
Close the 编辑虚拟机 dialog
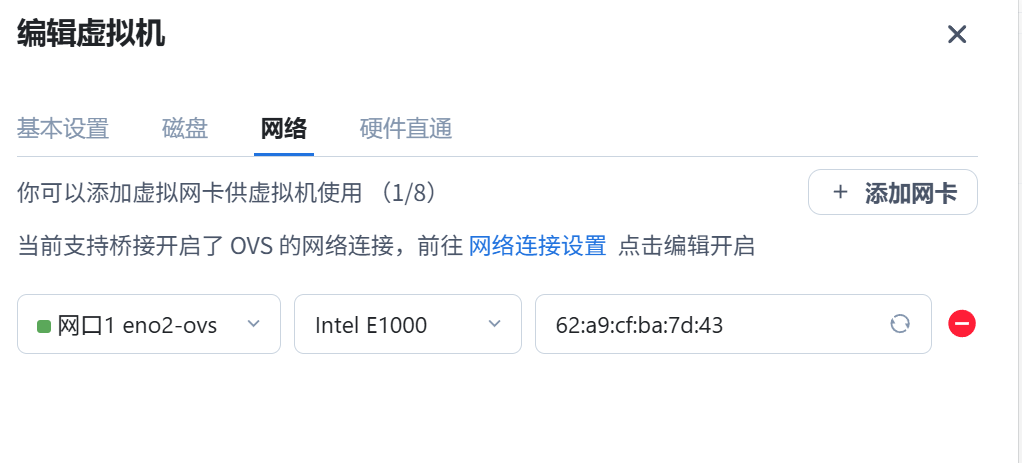(957, 34)
